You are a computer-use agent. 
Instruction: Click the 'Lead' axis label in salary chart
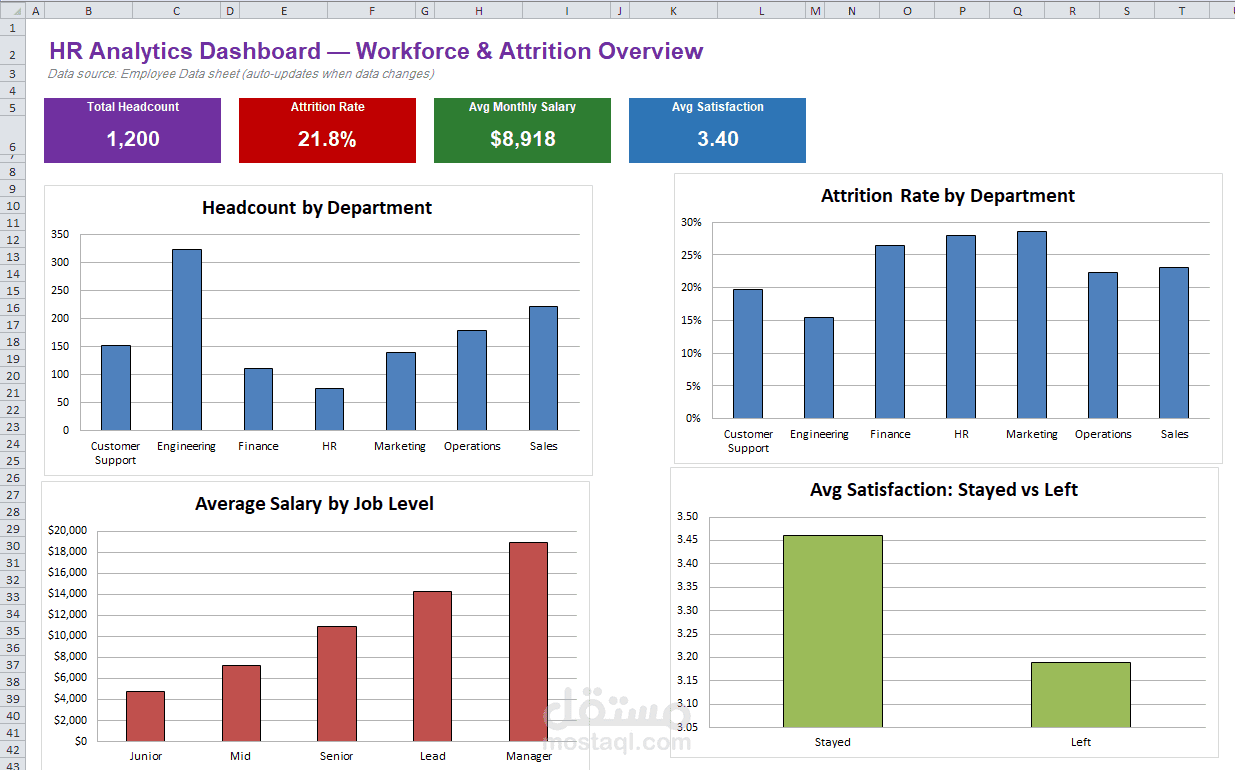[x=433, y=756]
